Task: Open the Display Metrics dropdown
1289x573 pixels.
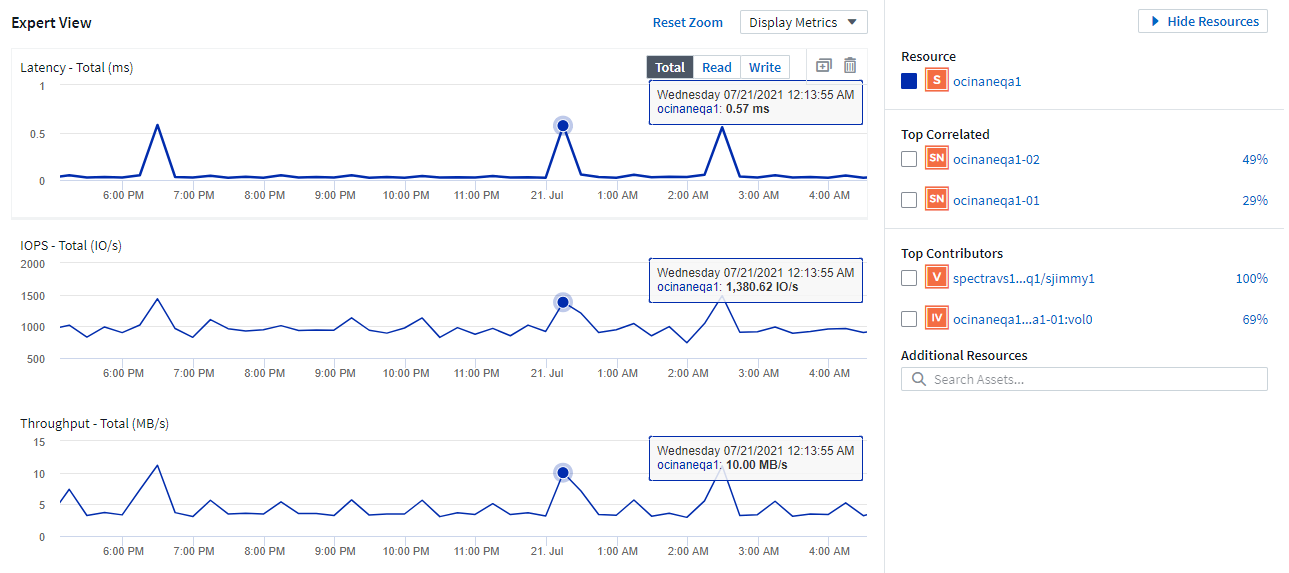Action: tap(803, 22)
